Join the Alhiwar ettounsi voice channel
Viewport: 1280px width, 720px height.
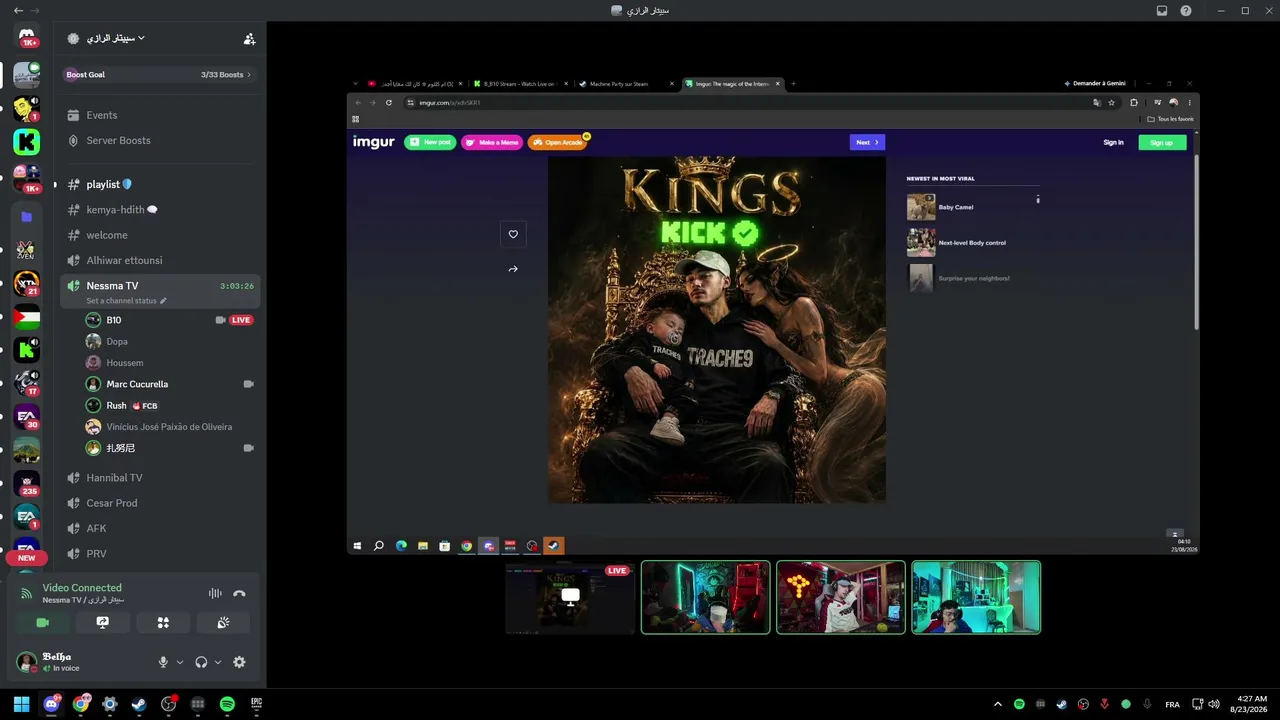click(x=160, y=260)
